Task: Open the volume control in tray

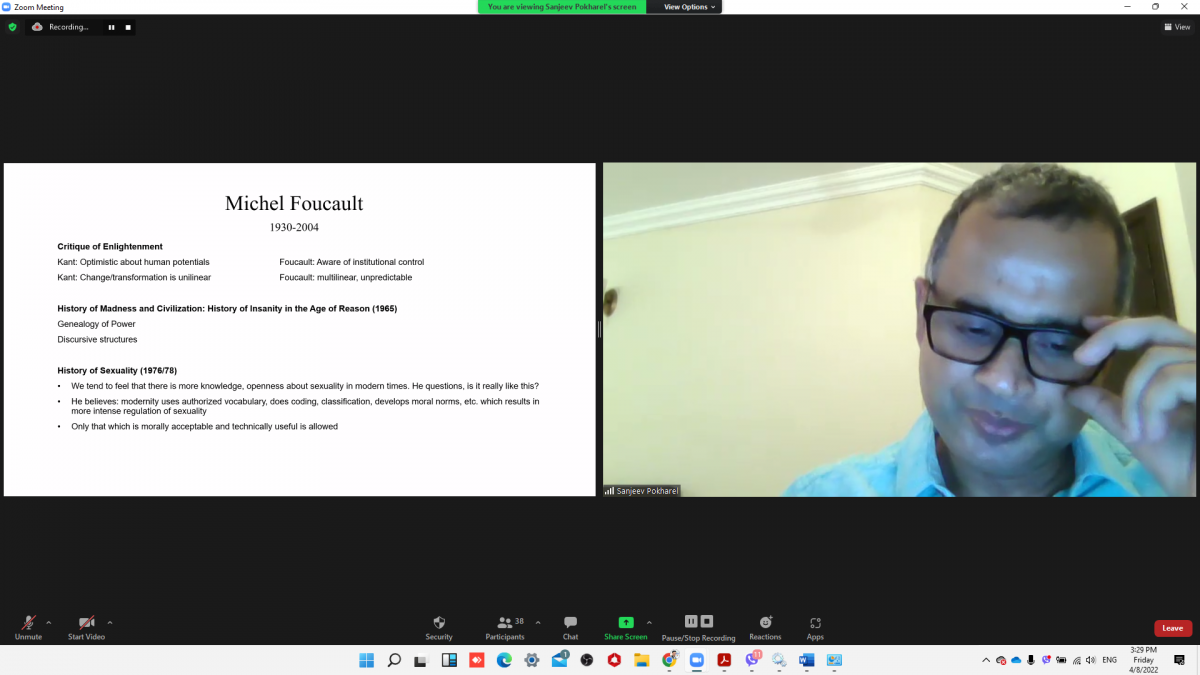Action: [x=1089, y=660]
